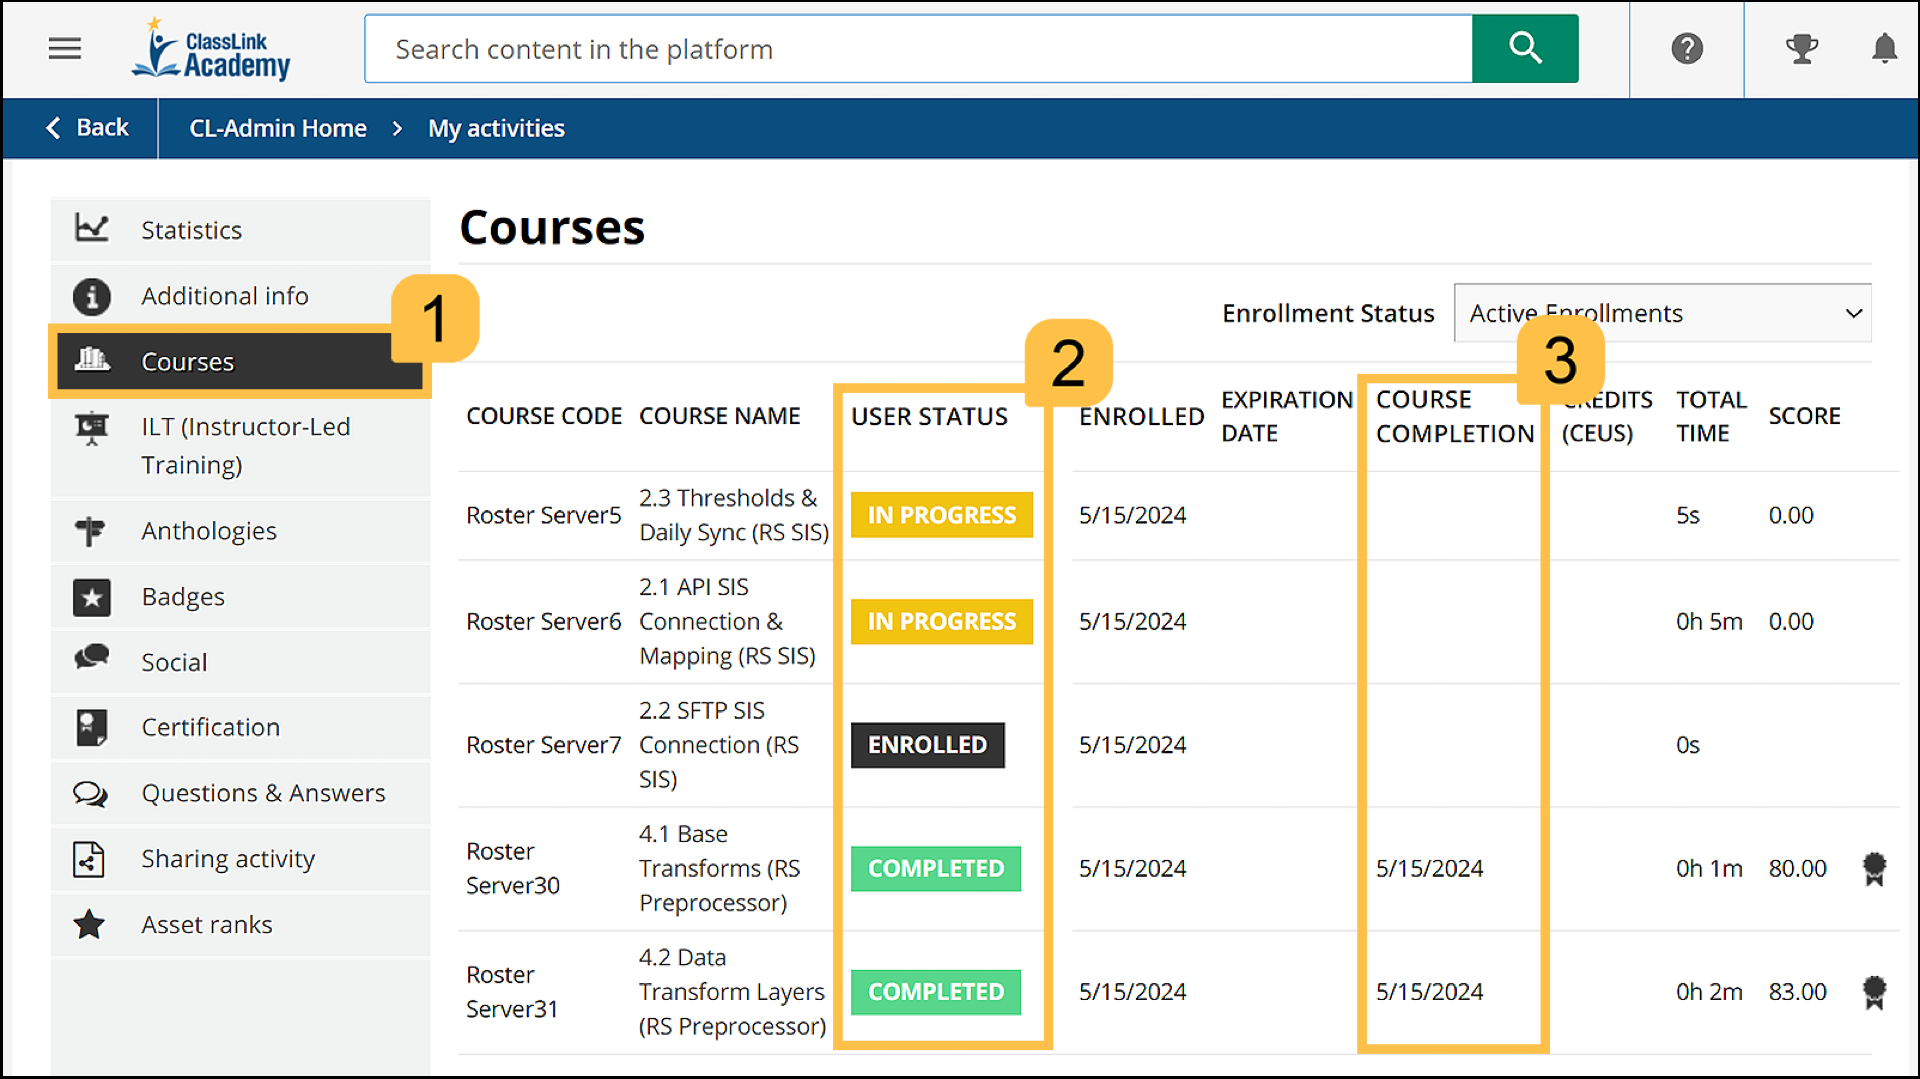Open Questions & Answers section
The height and width of the screenshot is (1079, 1920).
[x=262, y=793]
